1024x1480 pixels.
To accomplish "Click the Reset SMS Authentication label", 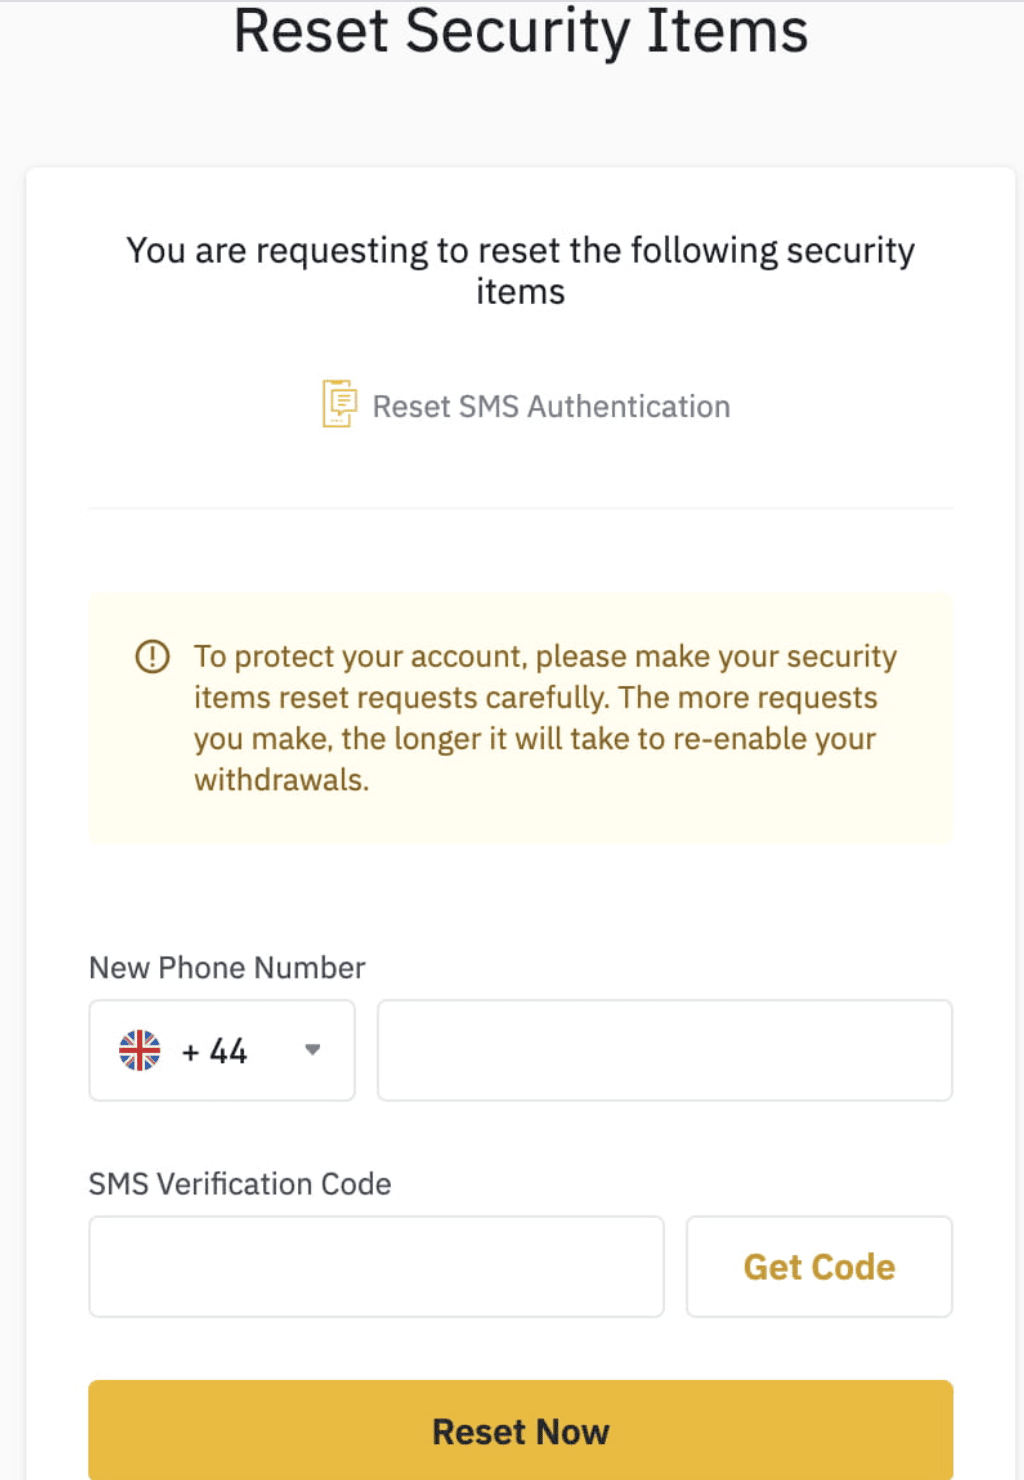I will click(551, 406).
